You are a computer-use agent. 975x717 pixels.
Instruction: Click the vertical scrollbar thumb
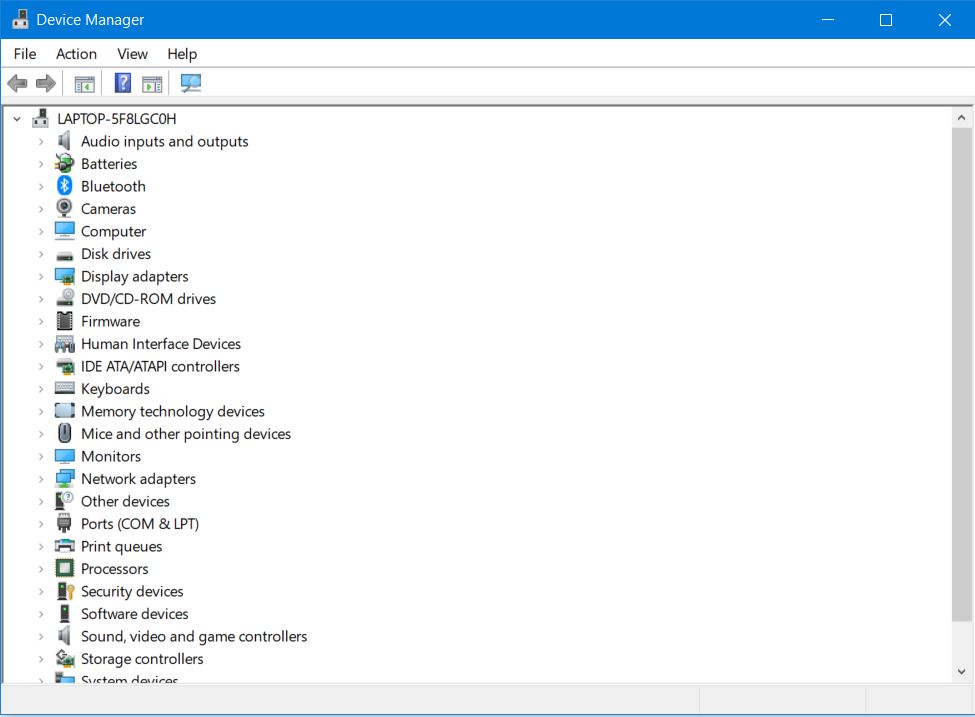coord(961,374)
